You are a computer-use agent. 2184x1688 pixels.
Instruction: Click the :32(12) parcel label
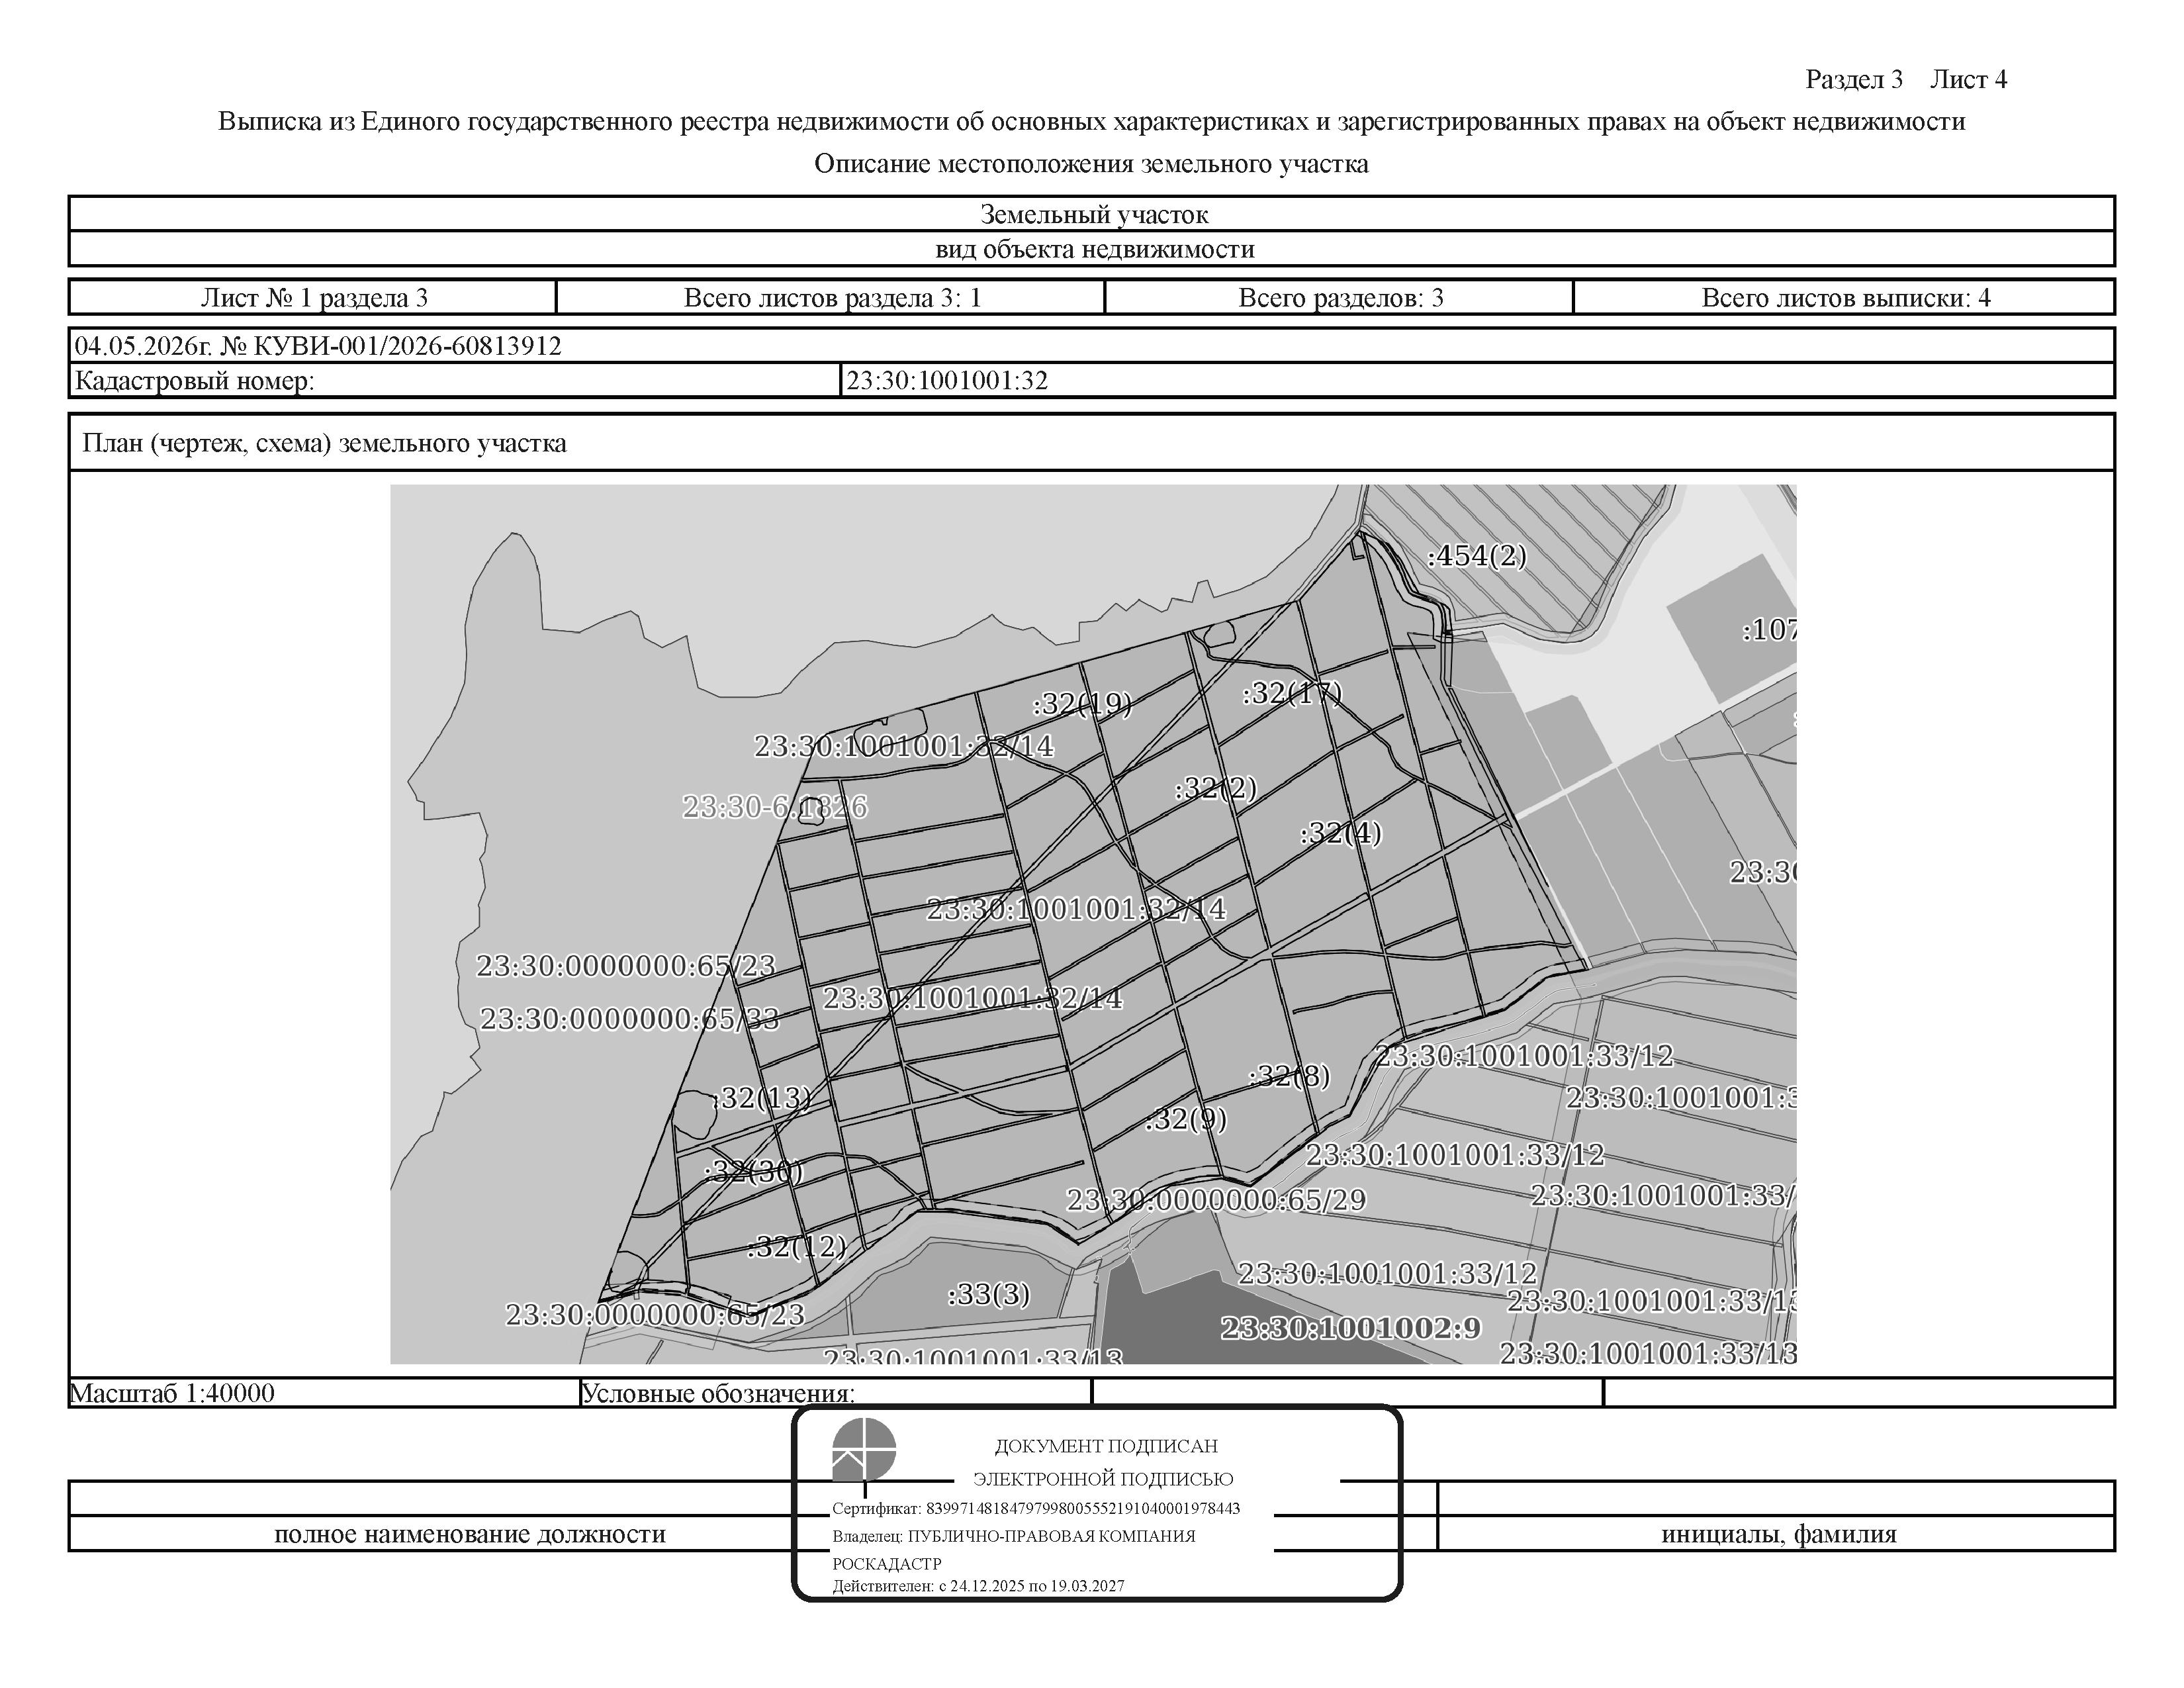(x=796, y=1246)
